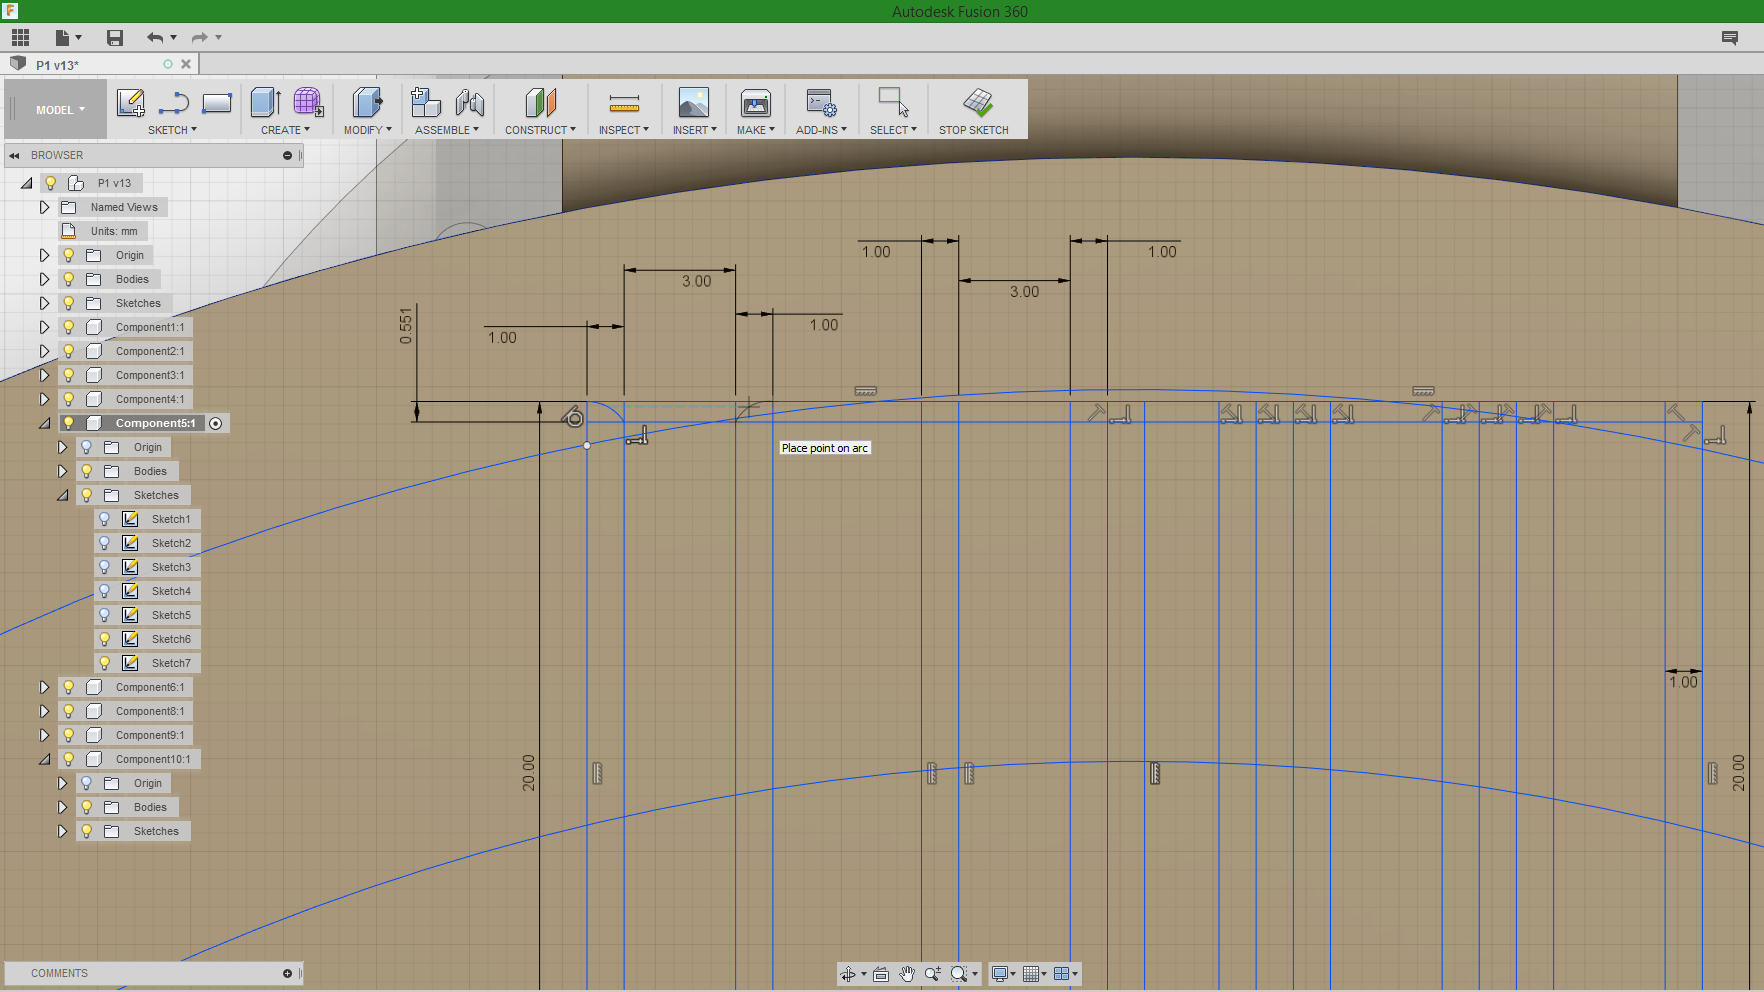
Task: Click the Stop Sketch icon
Action: [x=978, y=102]
